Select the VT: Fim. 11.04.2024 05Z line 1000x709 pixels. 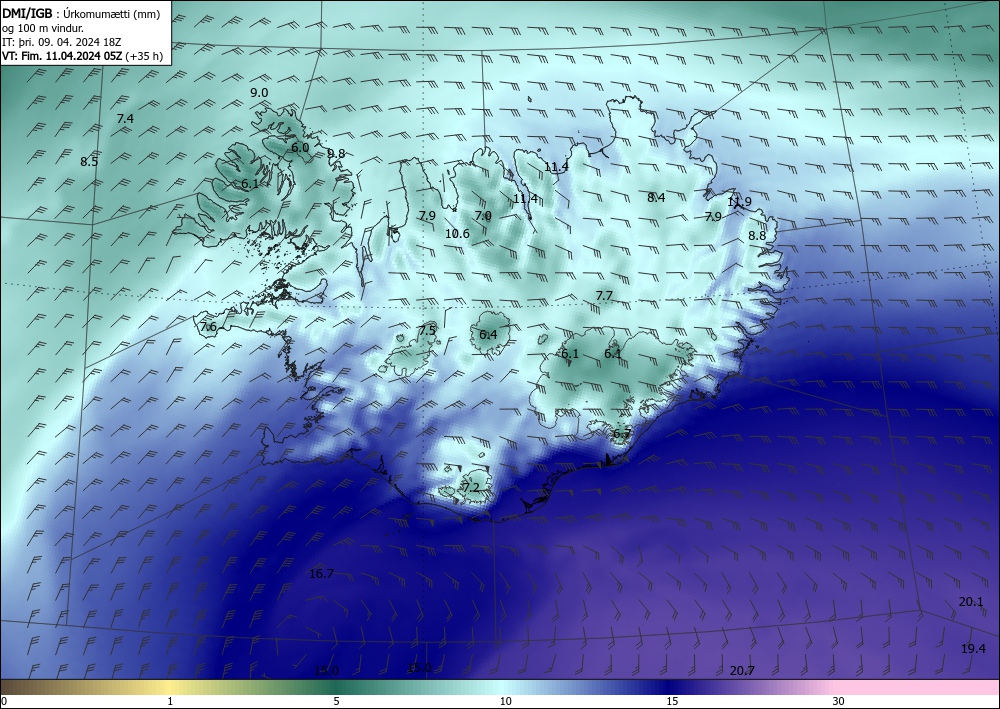point(82,56)
